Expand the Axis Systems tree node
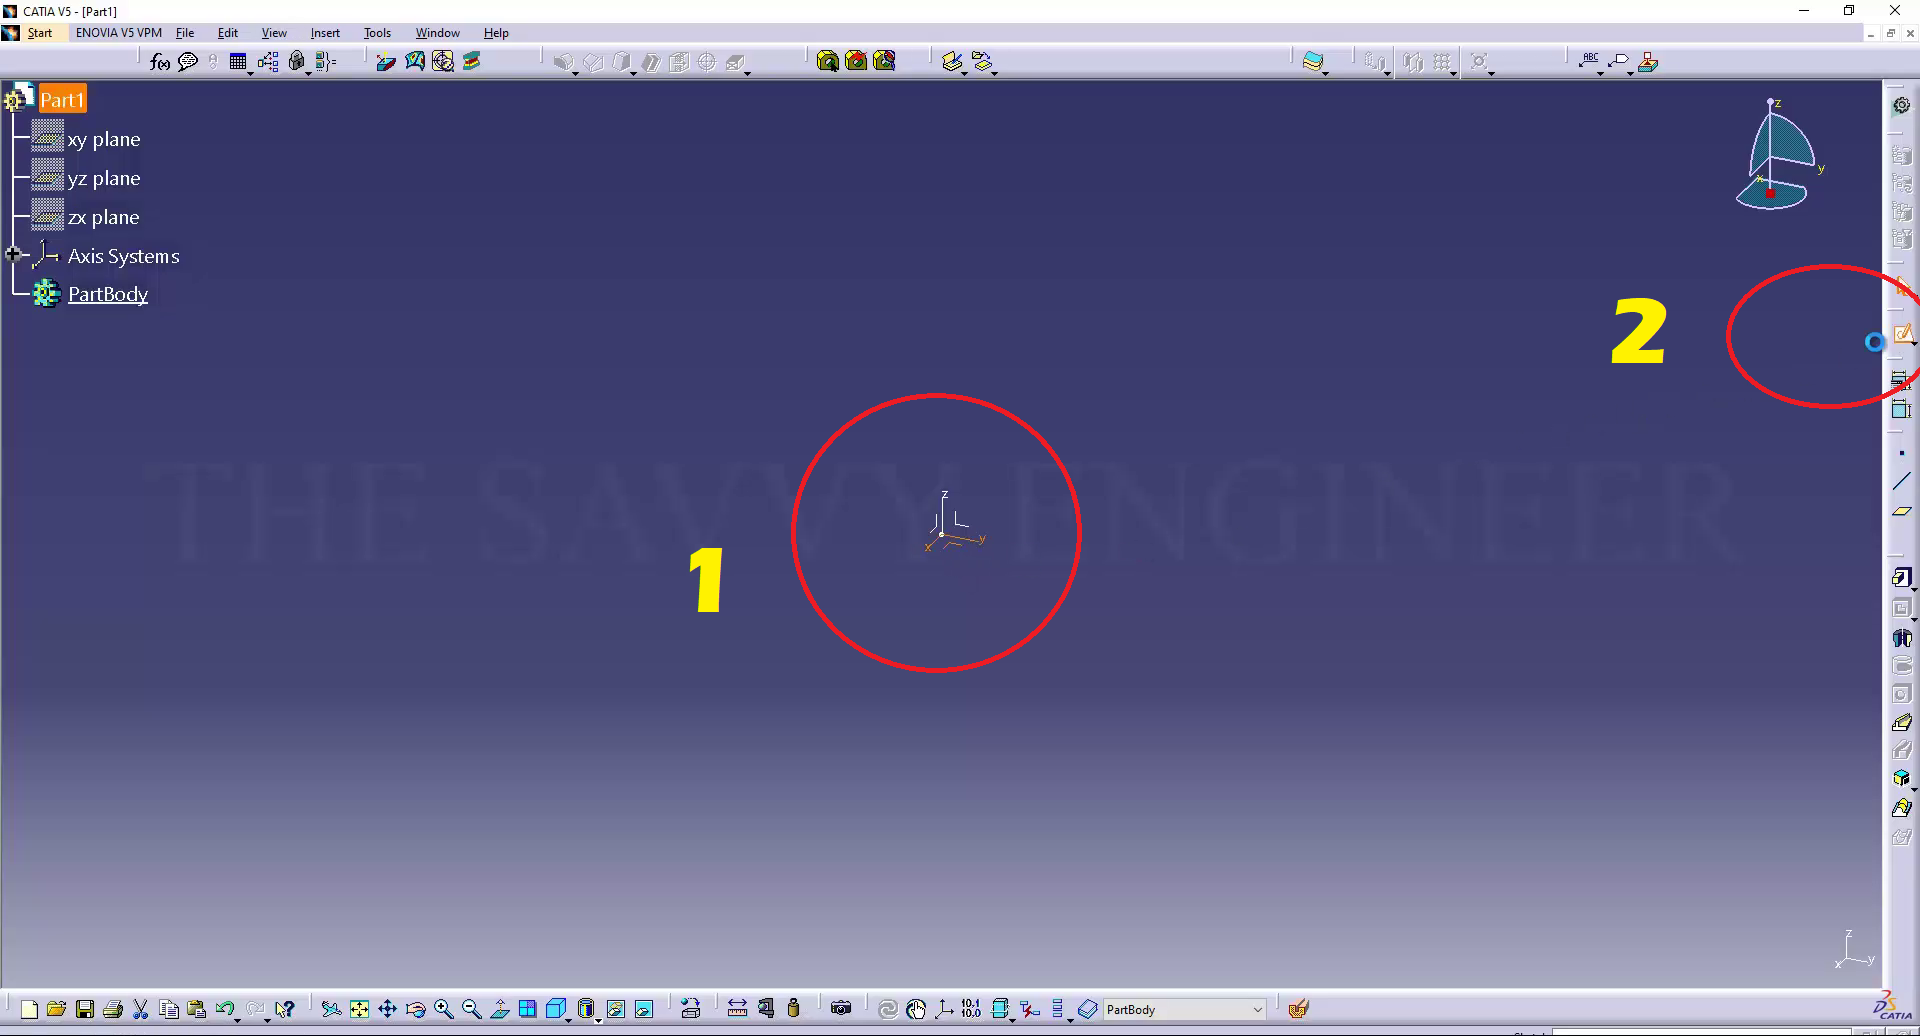This screenshot has height=1036, width=1920. 13,255
